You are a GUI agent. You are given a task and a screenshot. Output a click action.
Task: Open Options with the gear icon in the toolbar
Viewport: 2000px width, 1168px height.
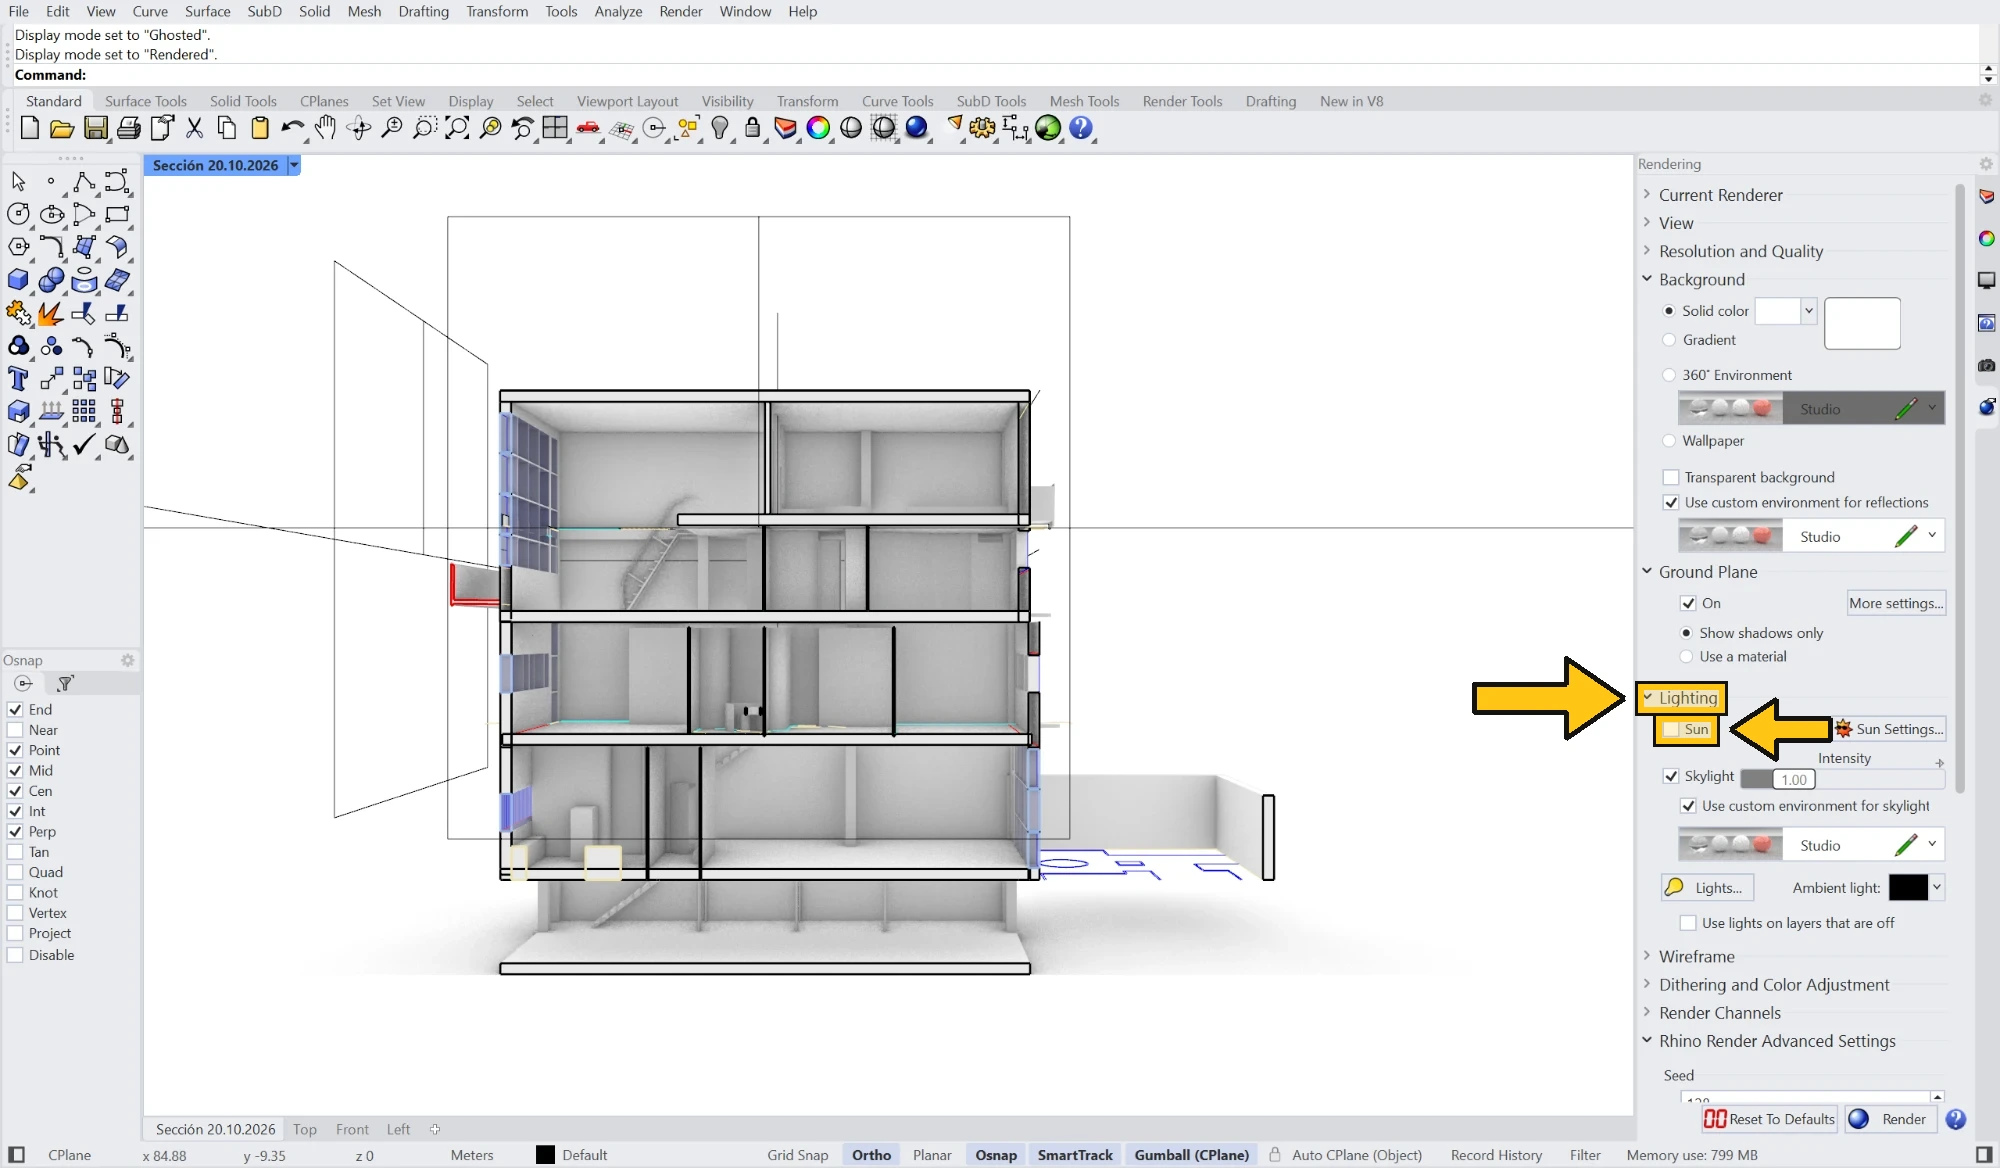click(x=982, y=128)
